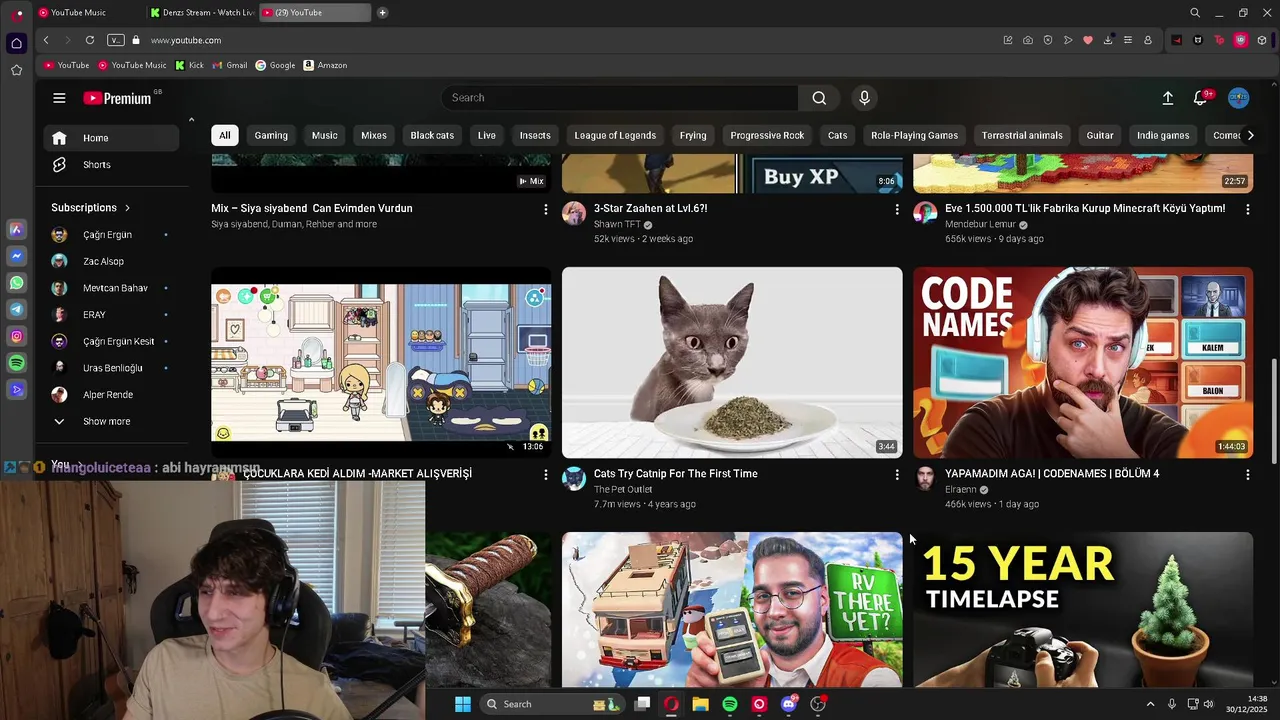The height and width of the screenshot is (720, 1280).
Task: Open Shorts in YouTube sidebar
Action: tap(111, 165)
